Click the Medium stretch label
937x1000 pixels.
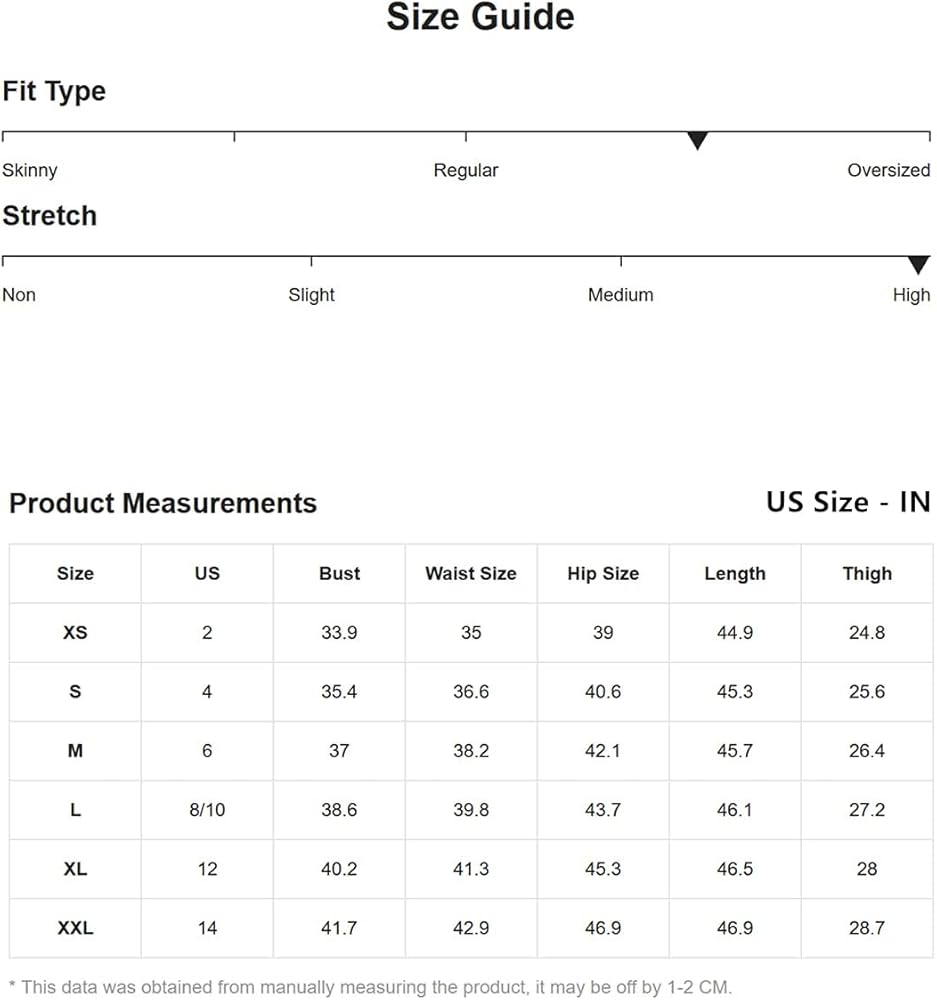620,295
